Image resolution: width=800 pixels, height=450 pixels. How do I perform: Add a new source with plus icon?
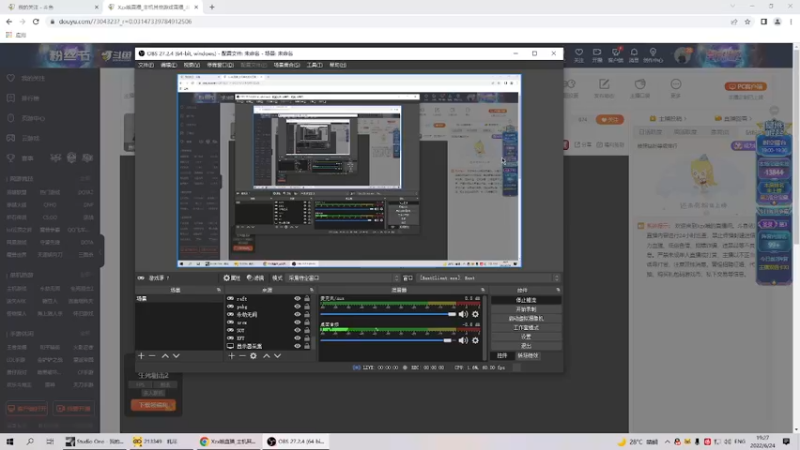tap(231, 356)
